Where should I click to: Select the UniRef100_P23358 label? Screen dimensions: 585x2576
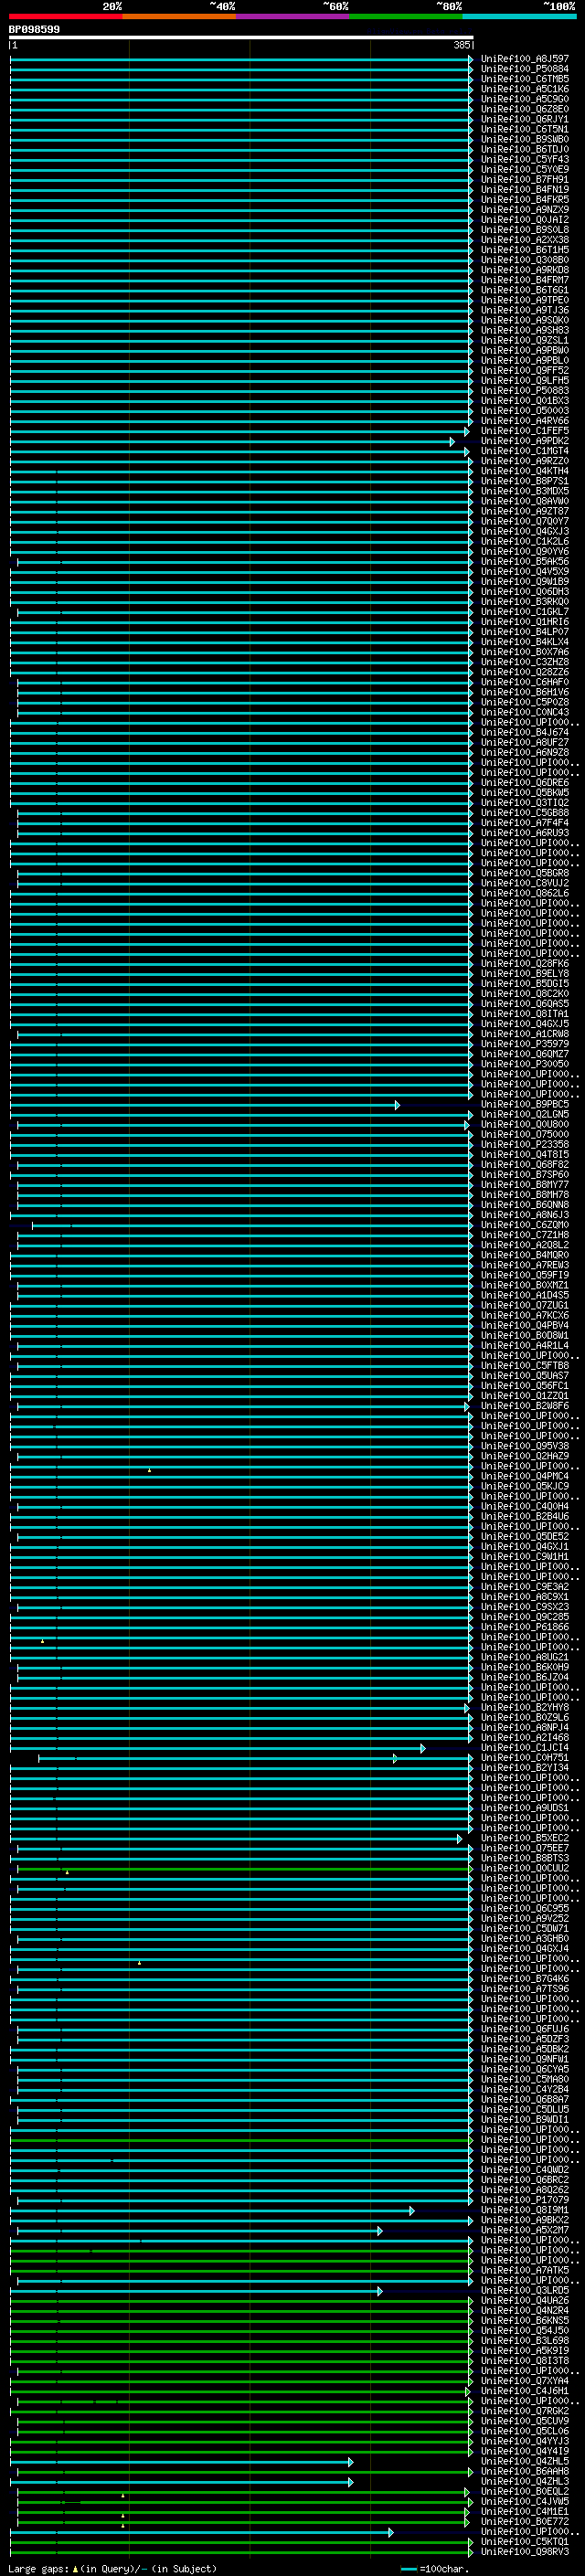tap(525, 1145)
